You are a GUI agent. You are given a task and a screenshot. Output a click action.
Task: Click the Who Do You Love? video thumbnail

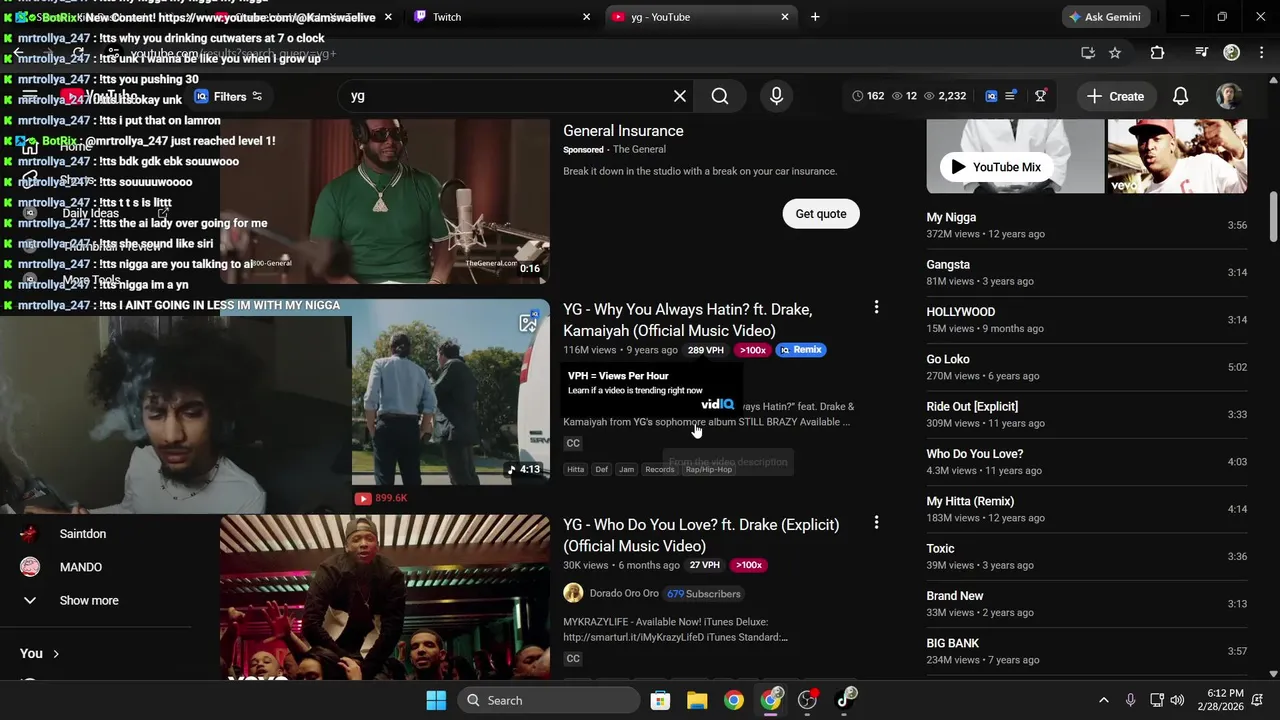385,597
